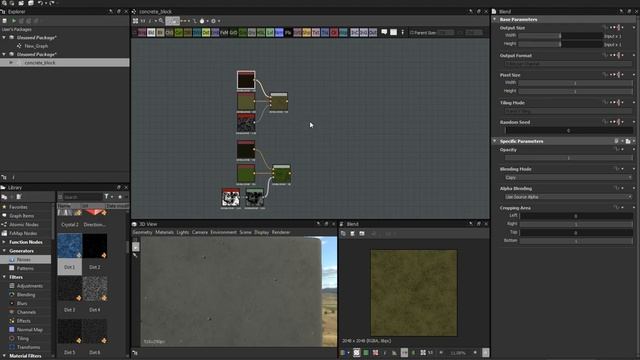Click the Random Seed value field
640x360 pixels.
(x=569, y=131)
